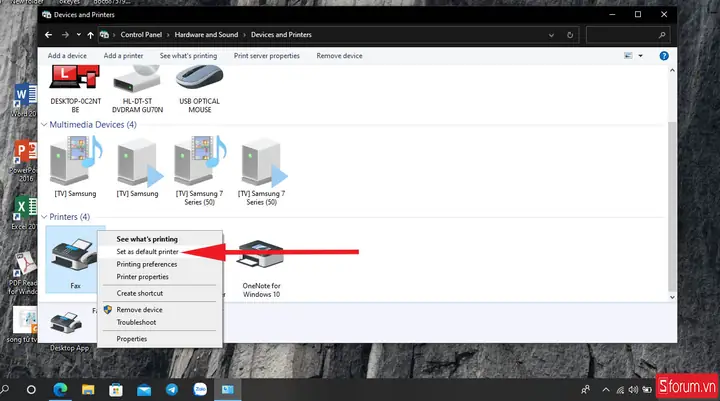Click the Fax icon in the details pane
720x401 pixels.
click(x=66, y=322)
